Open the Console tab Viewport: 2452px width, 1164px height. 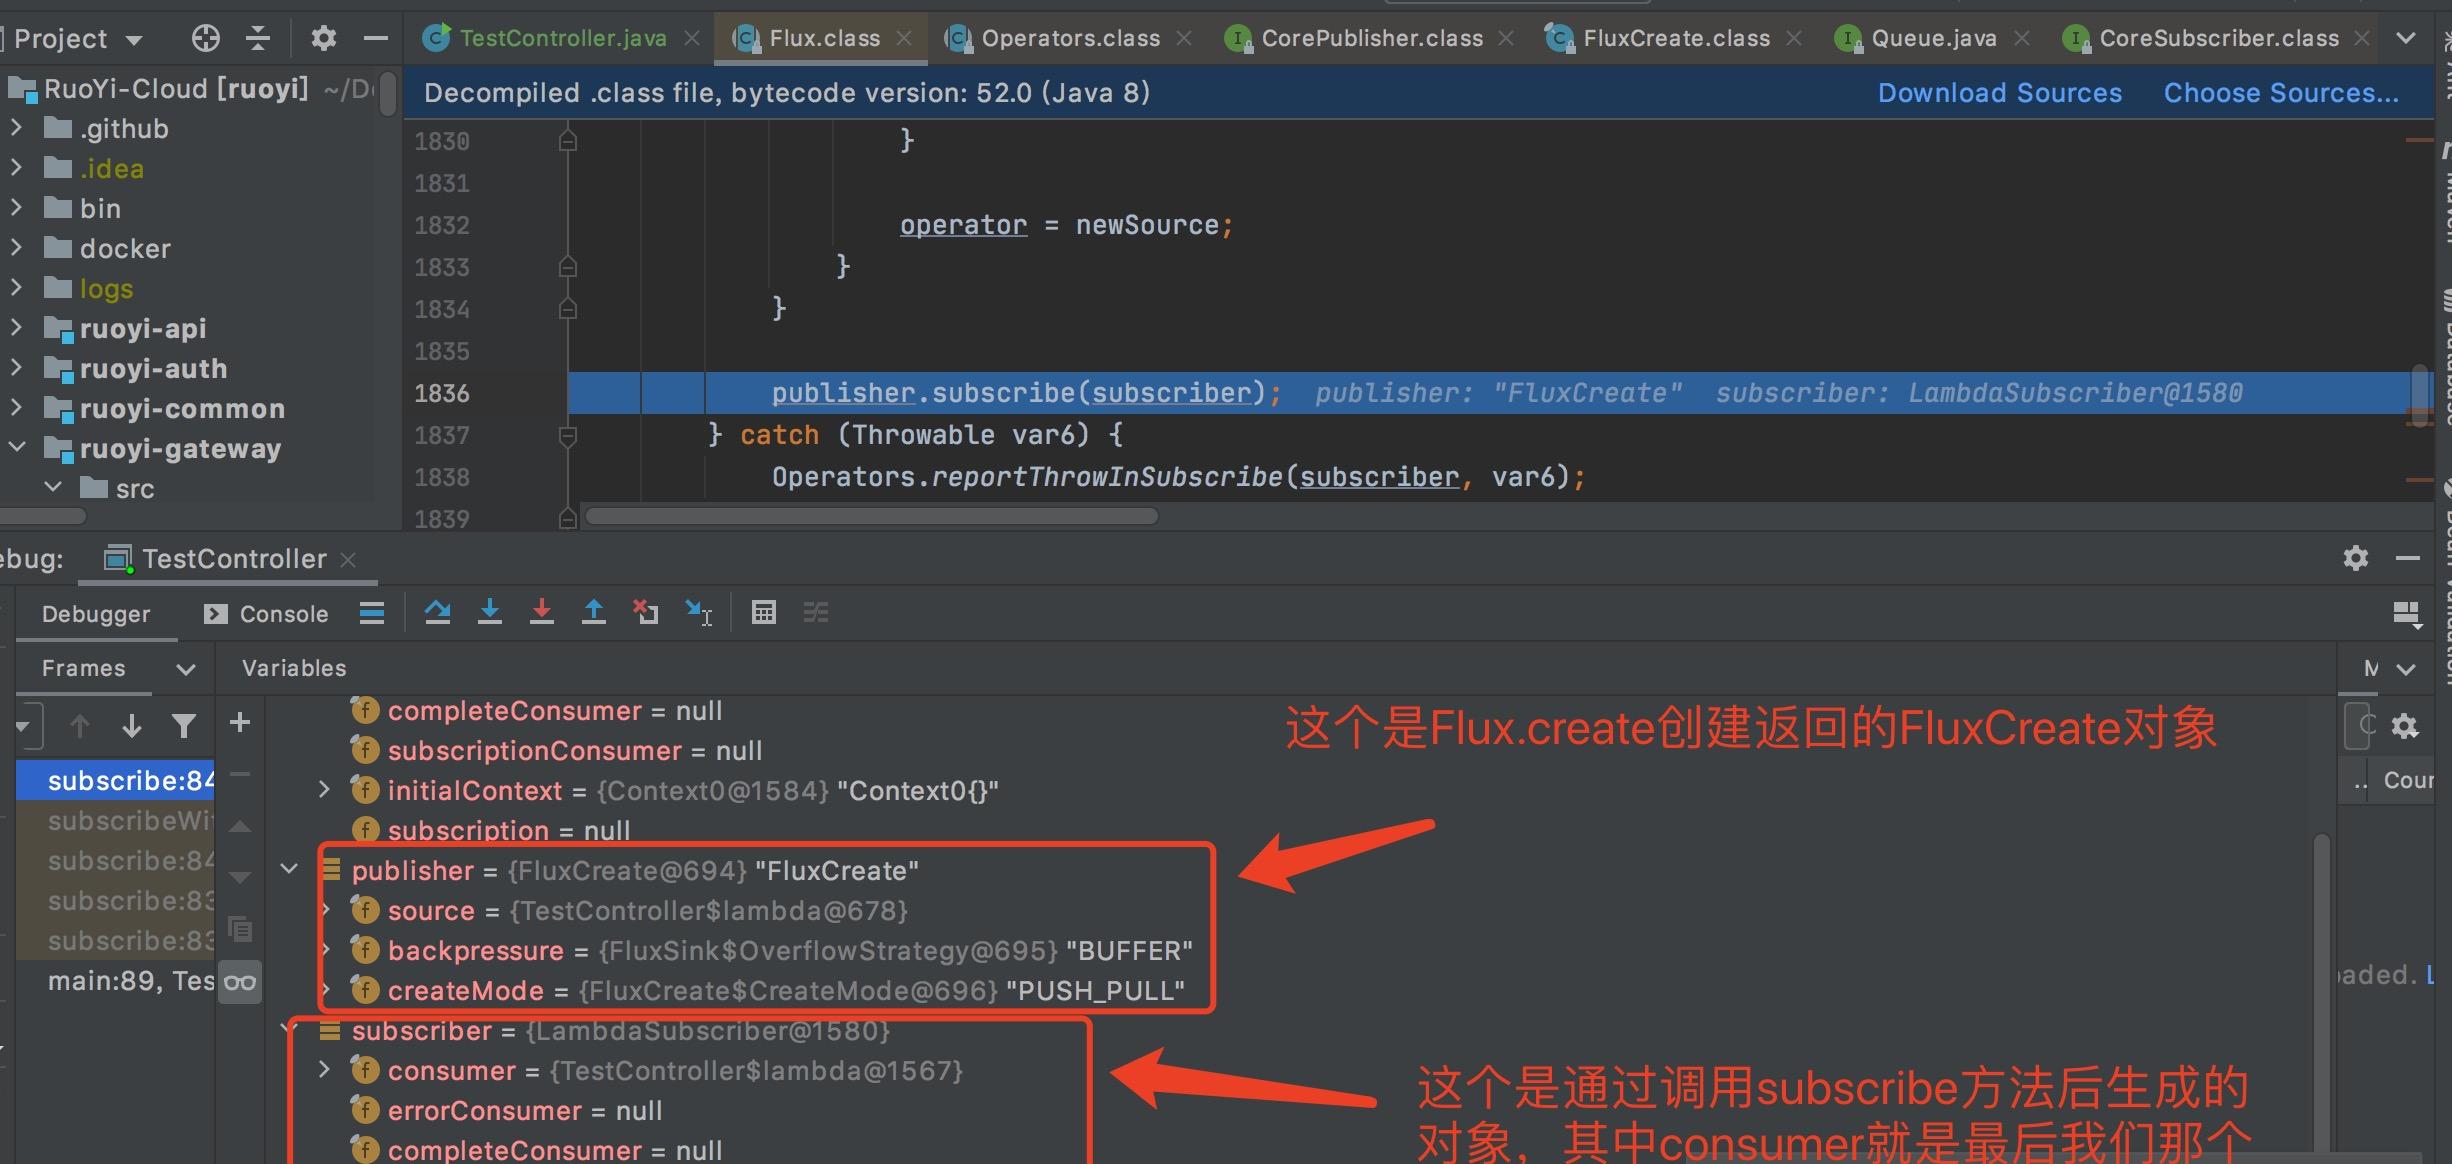(266, 614)
